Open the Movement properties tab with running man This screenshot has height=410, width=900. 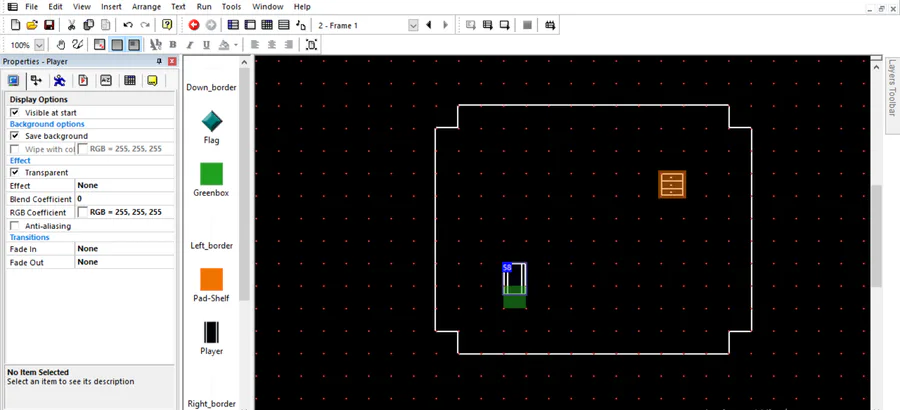click(x=59, y=80)
